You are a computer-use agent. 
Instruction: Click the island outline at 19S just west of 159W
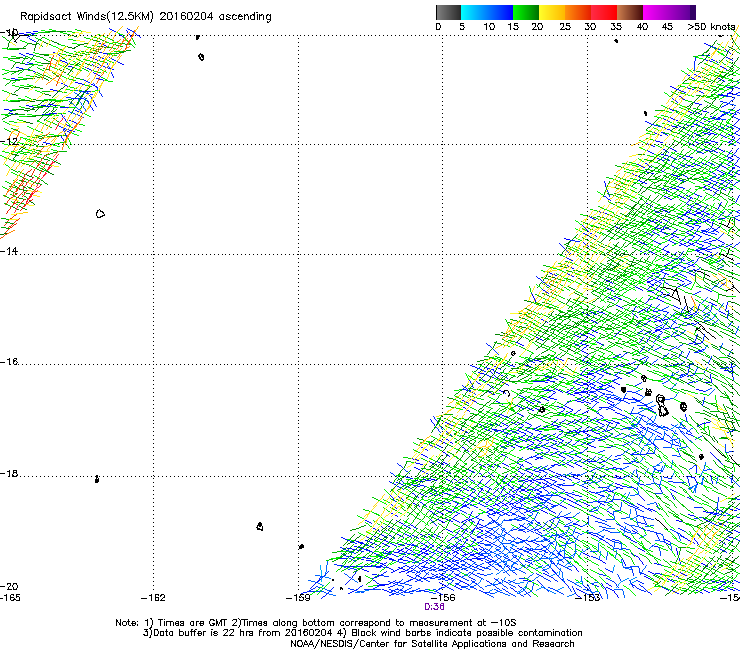click(x=260, y=526)
